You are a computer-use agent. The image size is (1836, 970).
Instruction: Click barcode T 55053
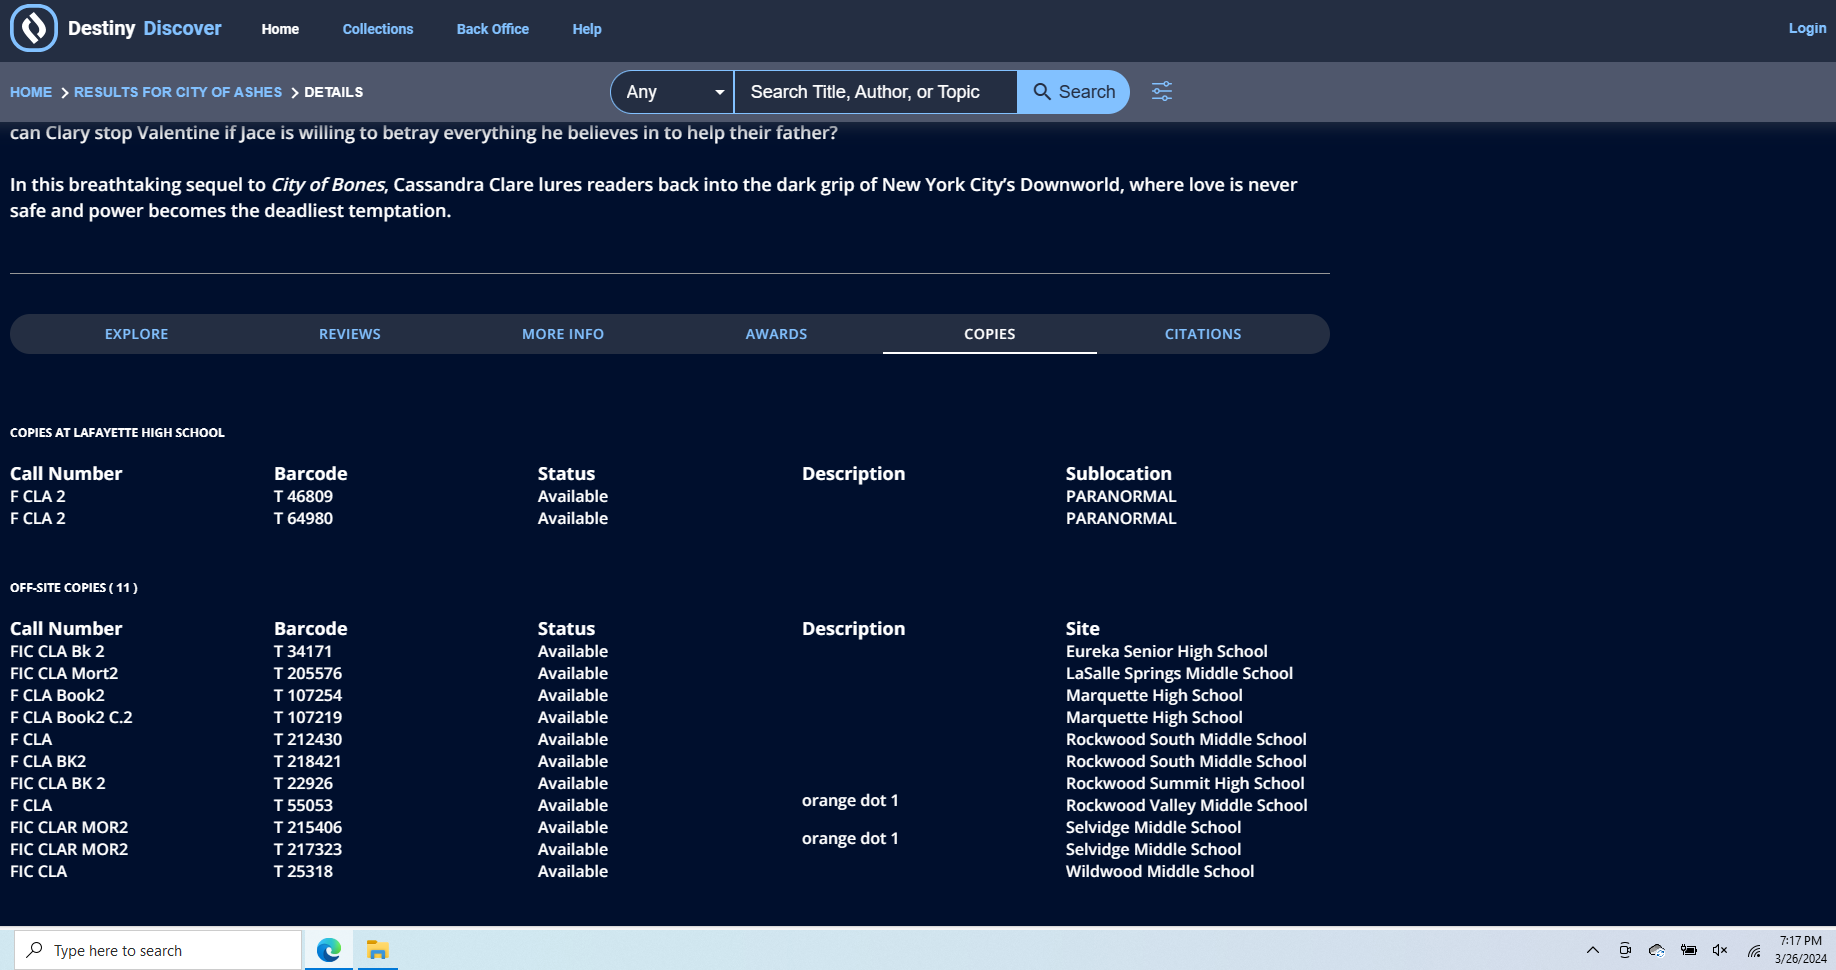(x=303, y=805)
